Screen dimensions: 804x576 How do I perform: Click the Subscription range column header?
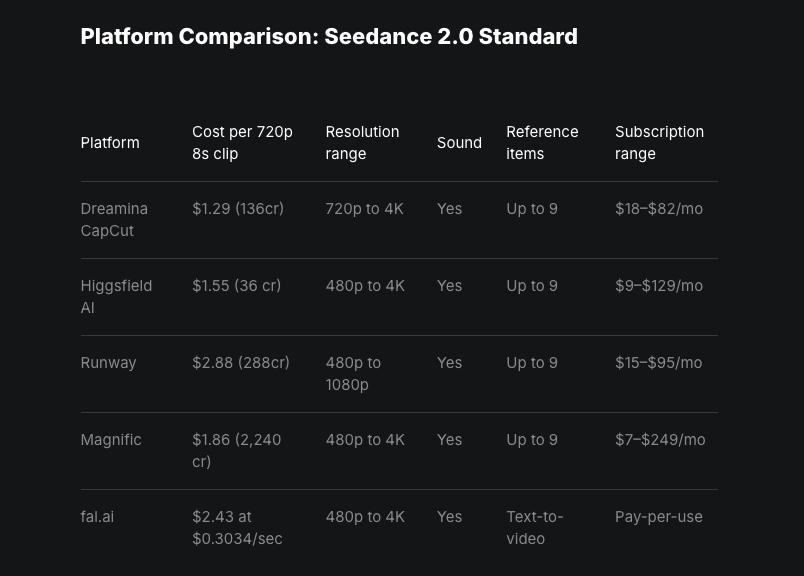659,143
